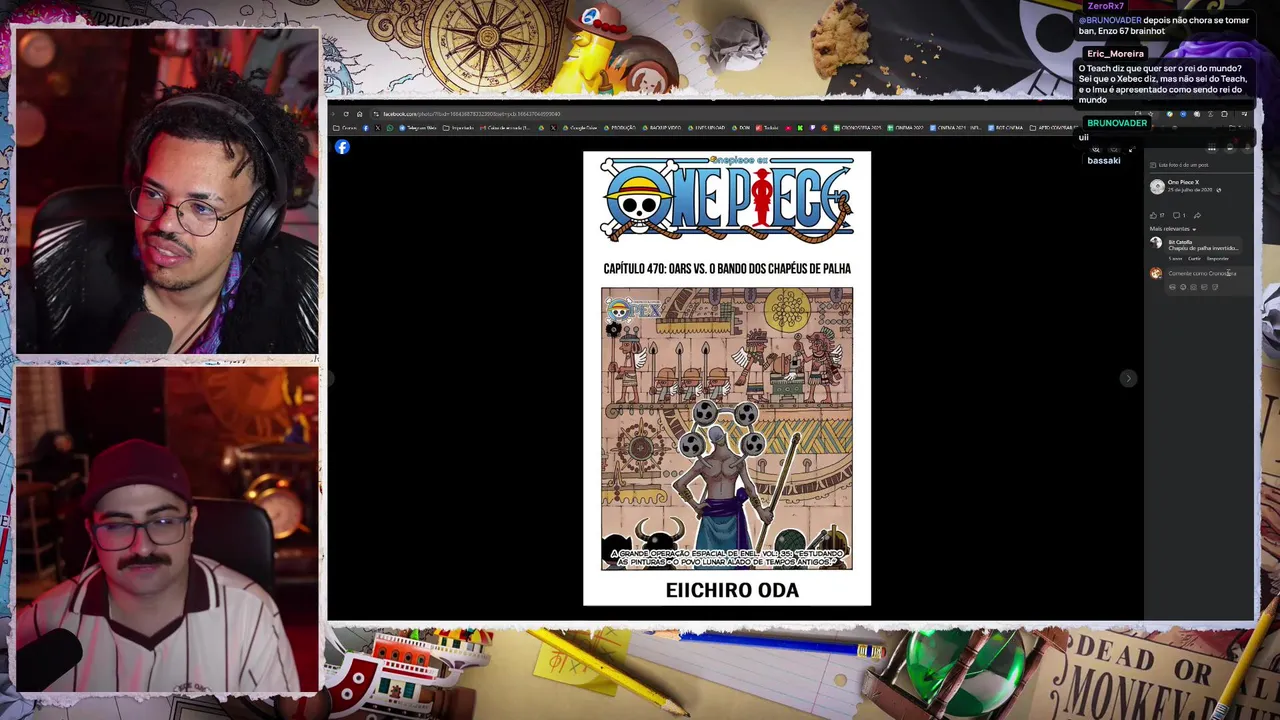Open the BACKUP VIDEO bookmark
The height and width of the screenshot is (720, 1280).
[x=662, y=128]
